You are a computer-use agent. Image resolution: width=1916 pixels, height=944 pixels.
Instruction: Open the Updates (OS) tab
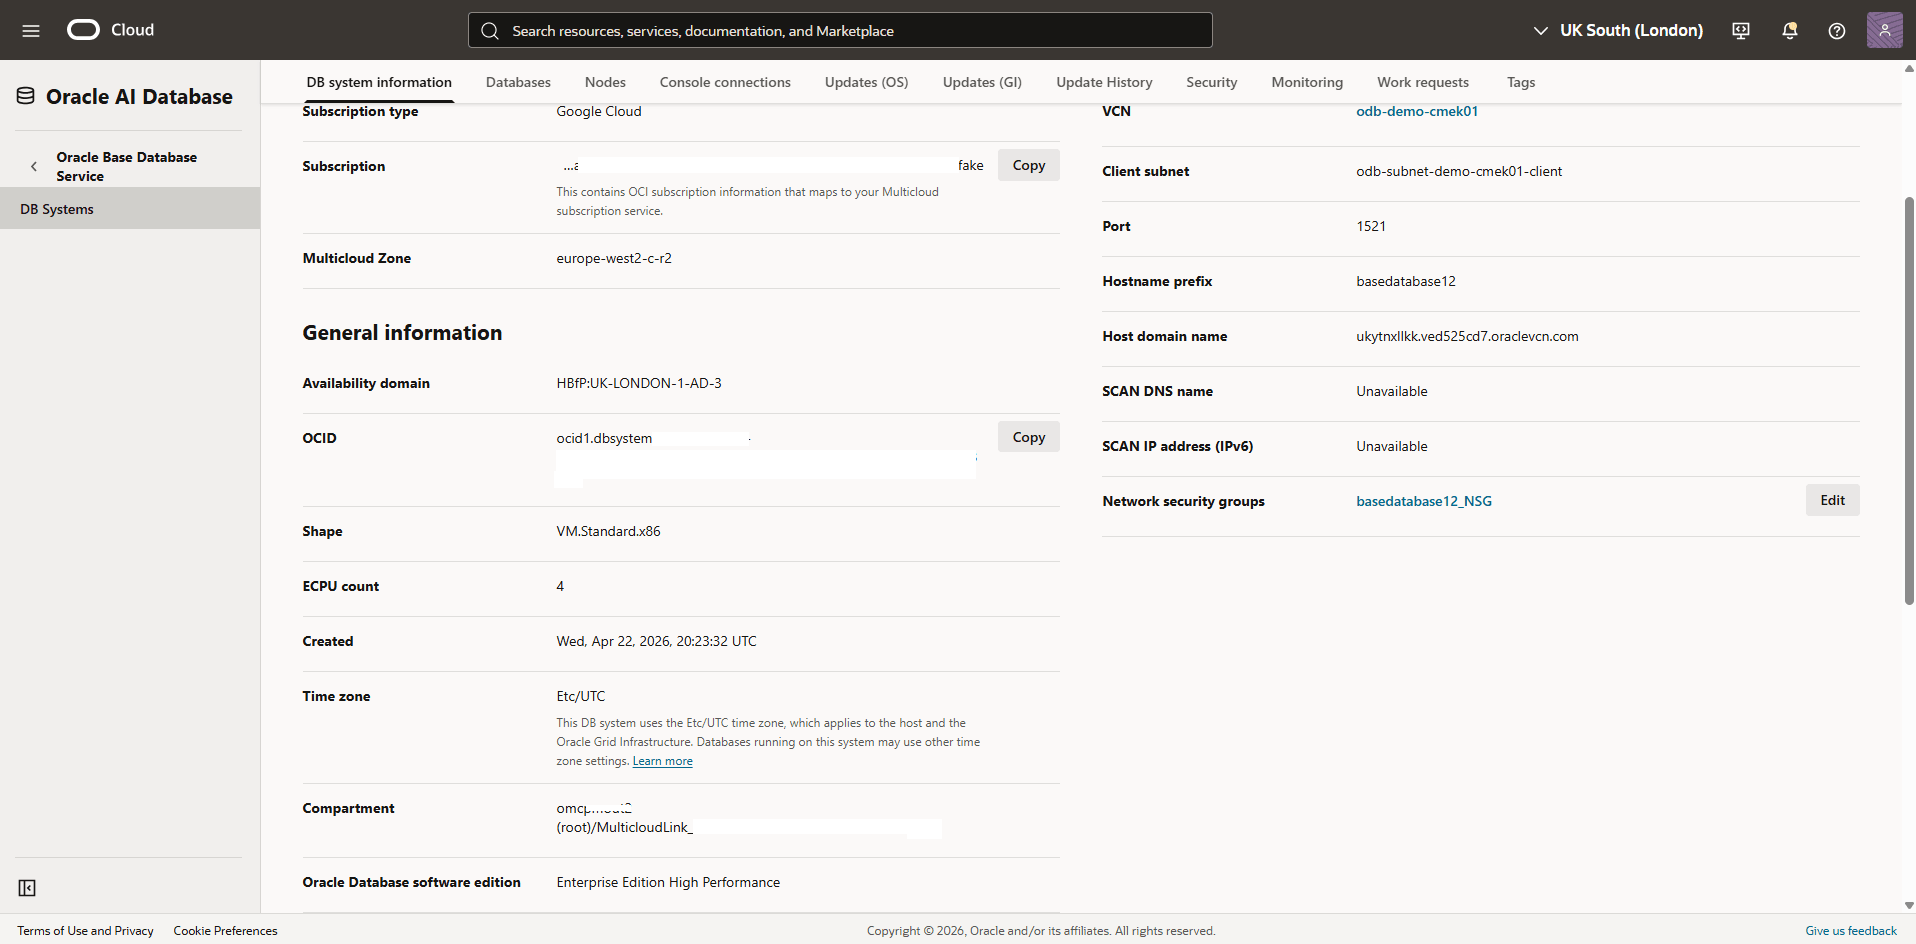click(x=867, y=82)
